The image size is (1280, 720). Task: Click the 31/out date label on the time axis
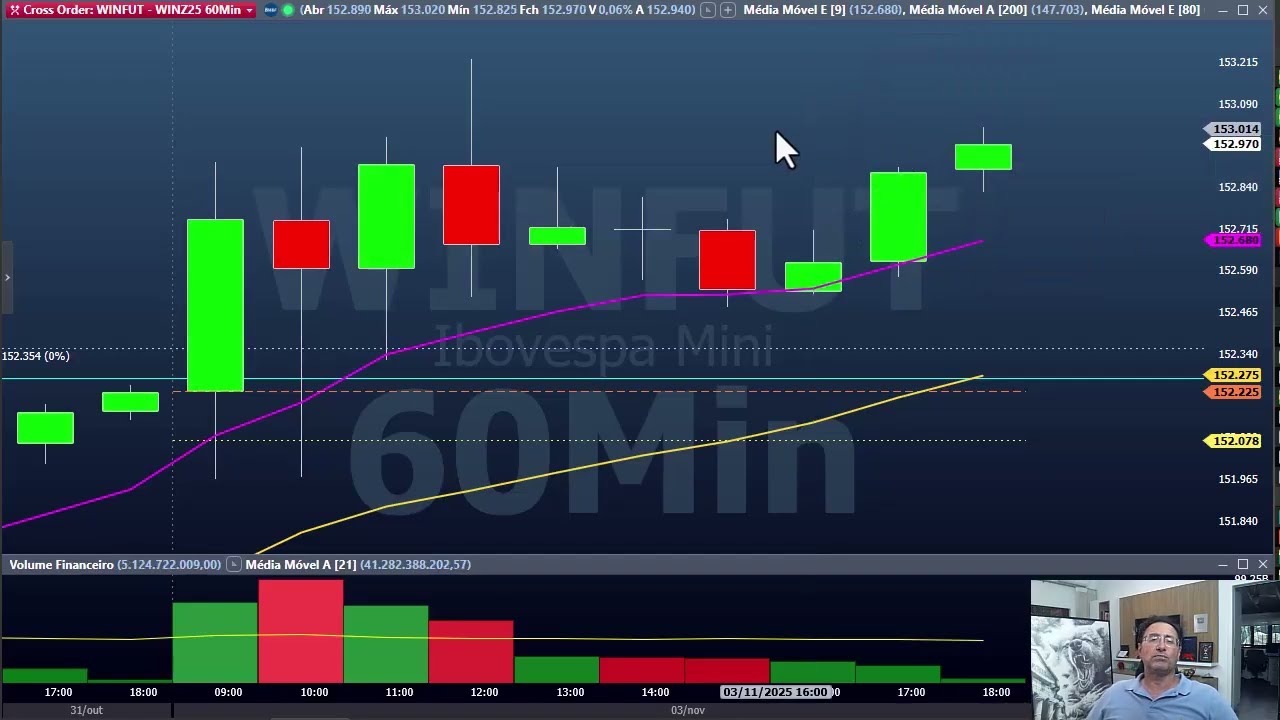tap(86, 710)
